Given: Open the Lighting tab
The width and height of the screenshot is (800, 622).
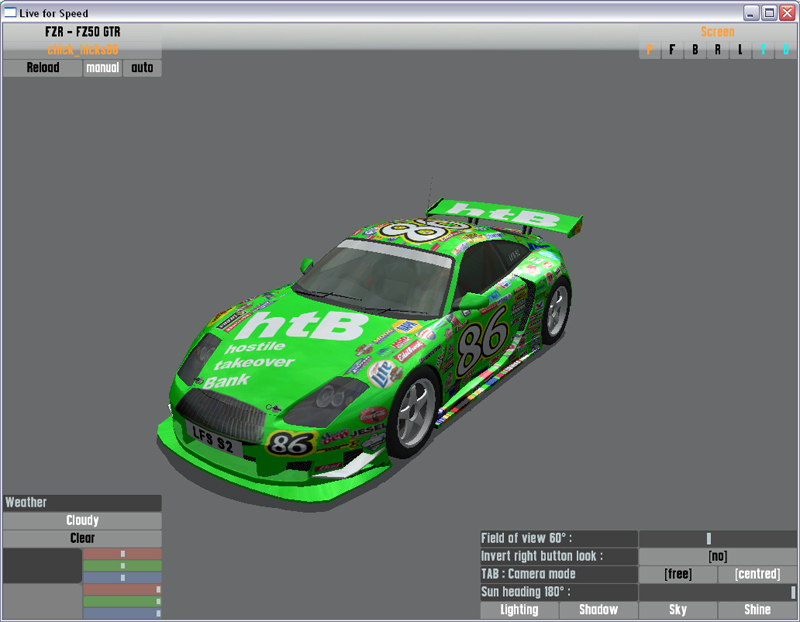Looking at the screenshot, I should pos(519,610).
